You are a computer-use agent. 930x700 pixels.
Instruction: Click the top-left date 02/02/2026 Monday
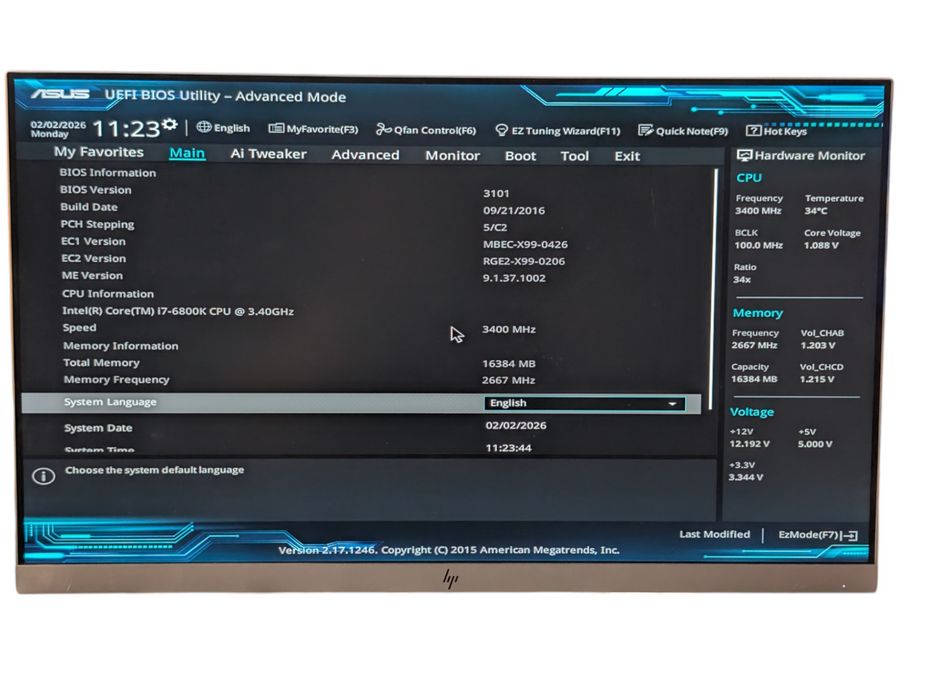click(x=58, y=129)
